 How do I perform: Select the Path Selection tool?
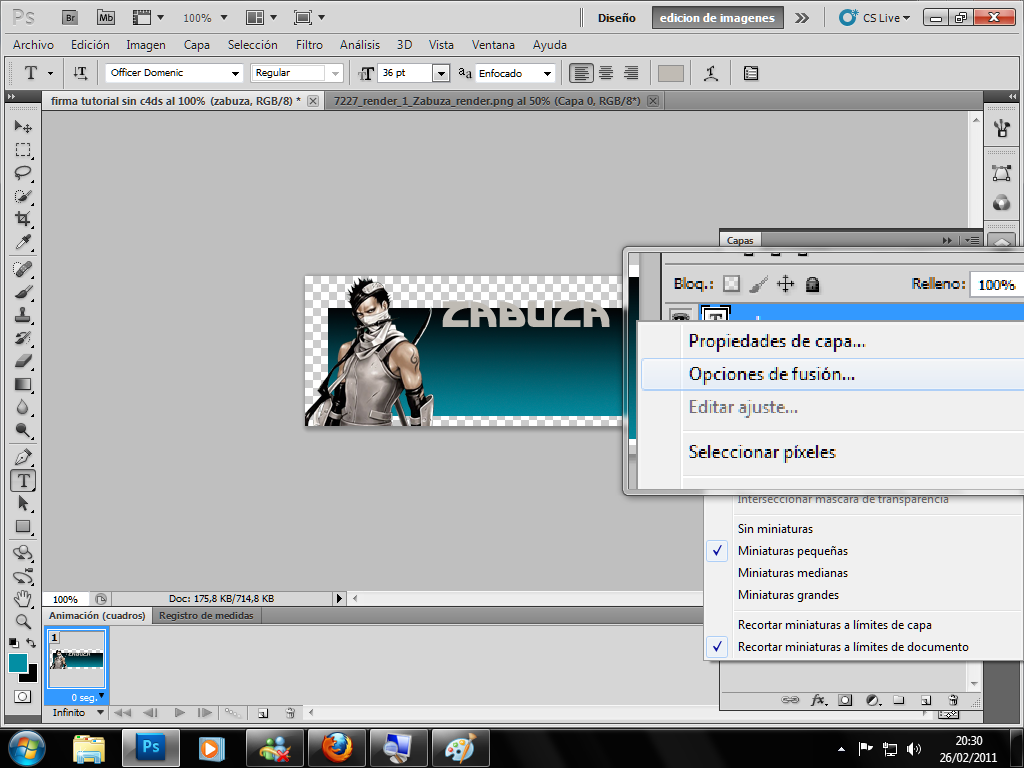(x=23, y=504)
